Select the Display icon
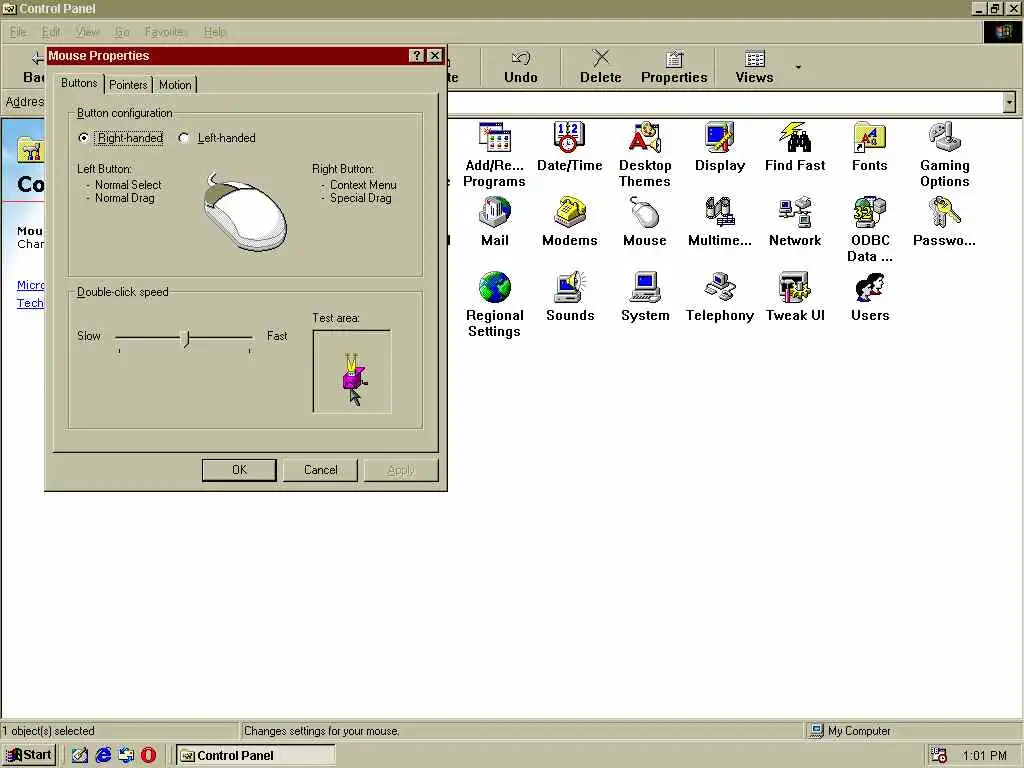The image size is (1024, 768). [720, 147]
